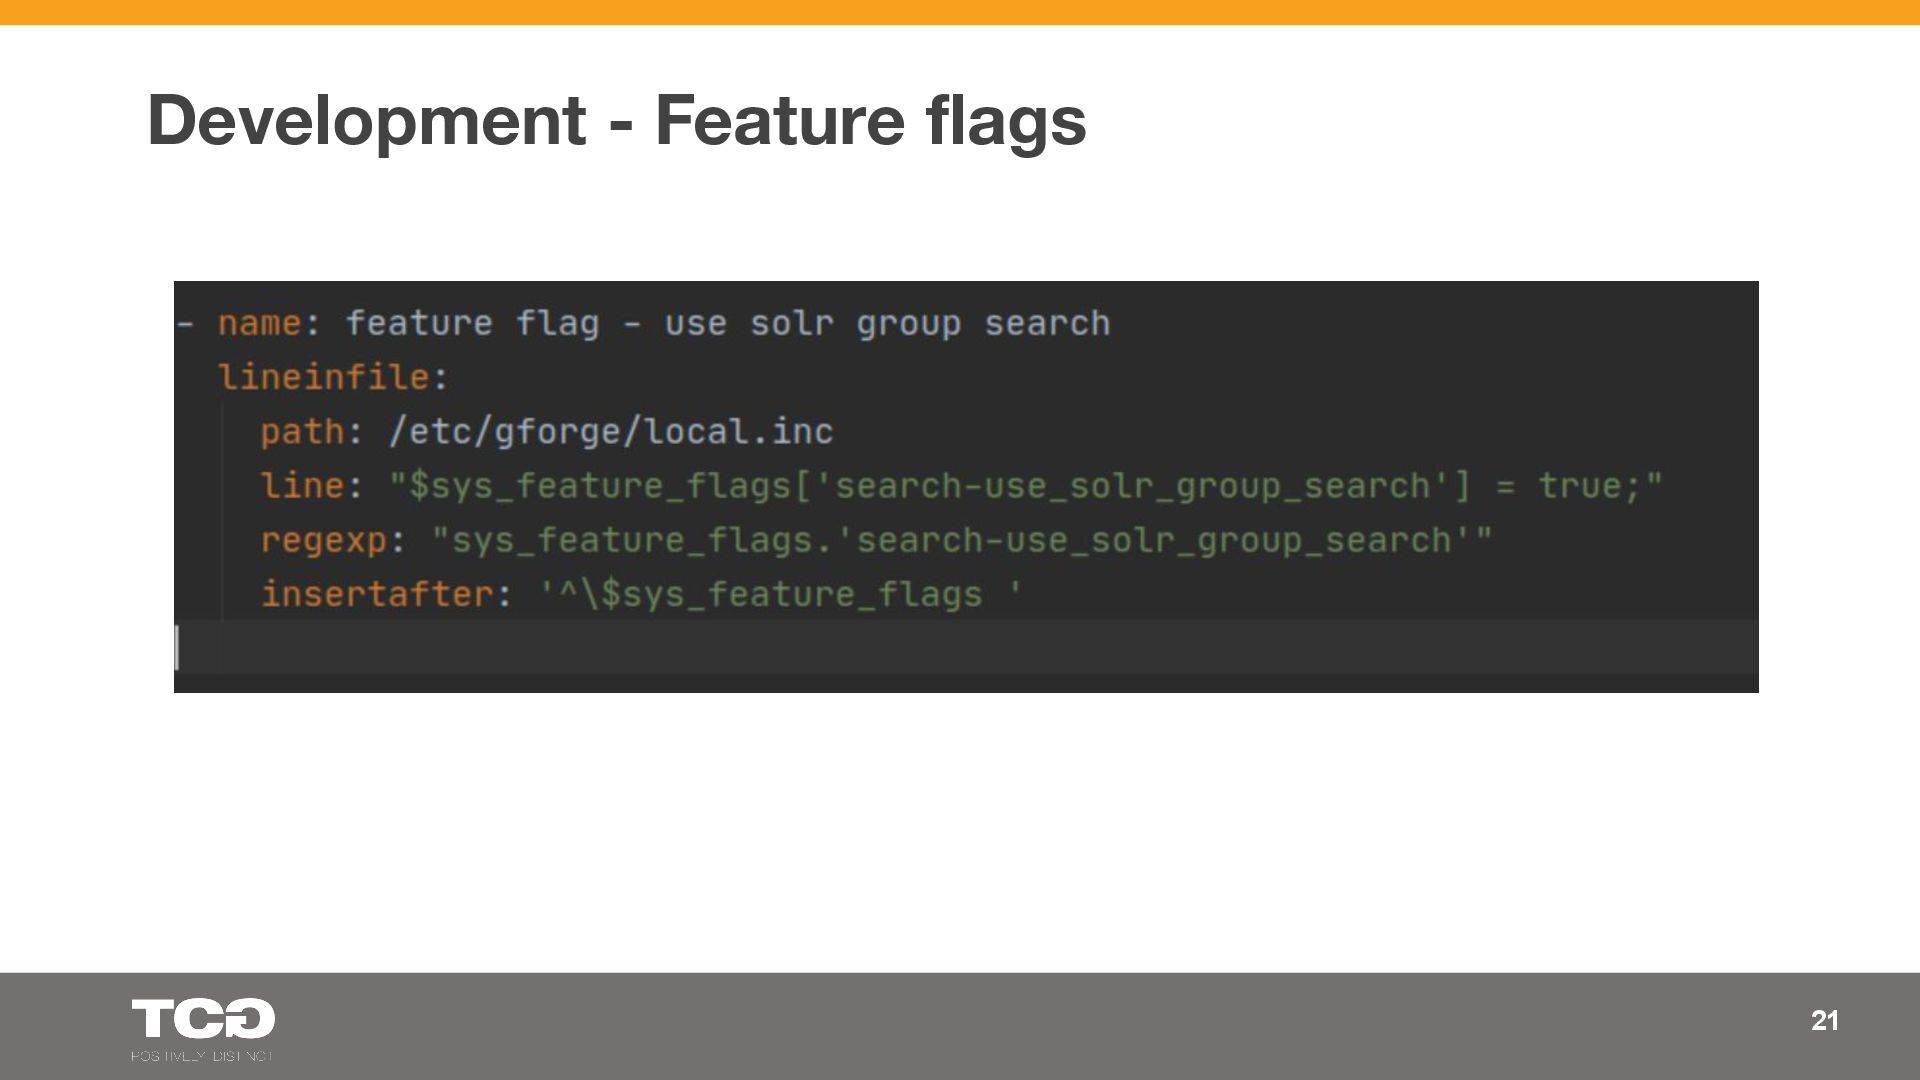Click the 'regexp' key in code

323,540
